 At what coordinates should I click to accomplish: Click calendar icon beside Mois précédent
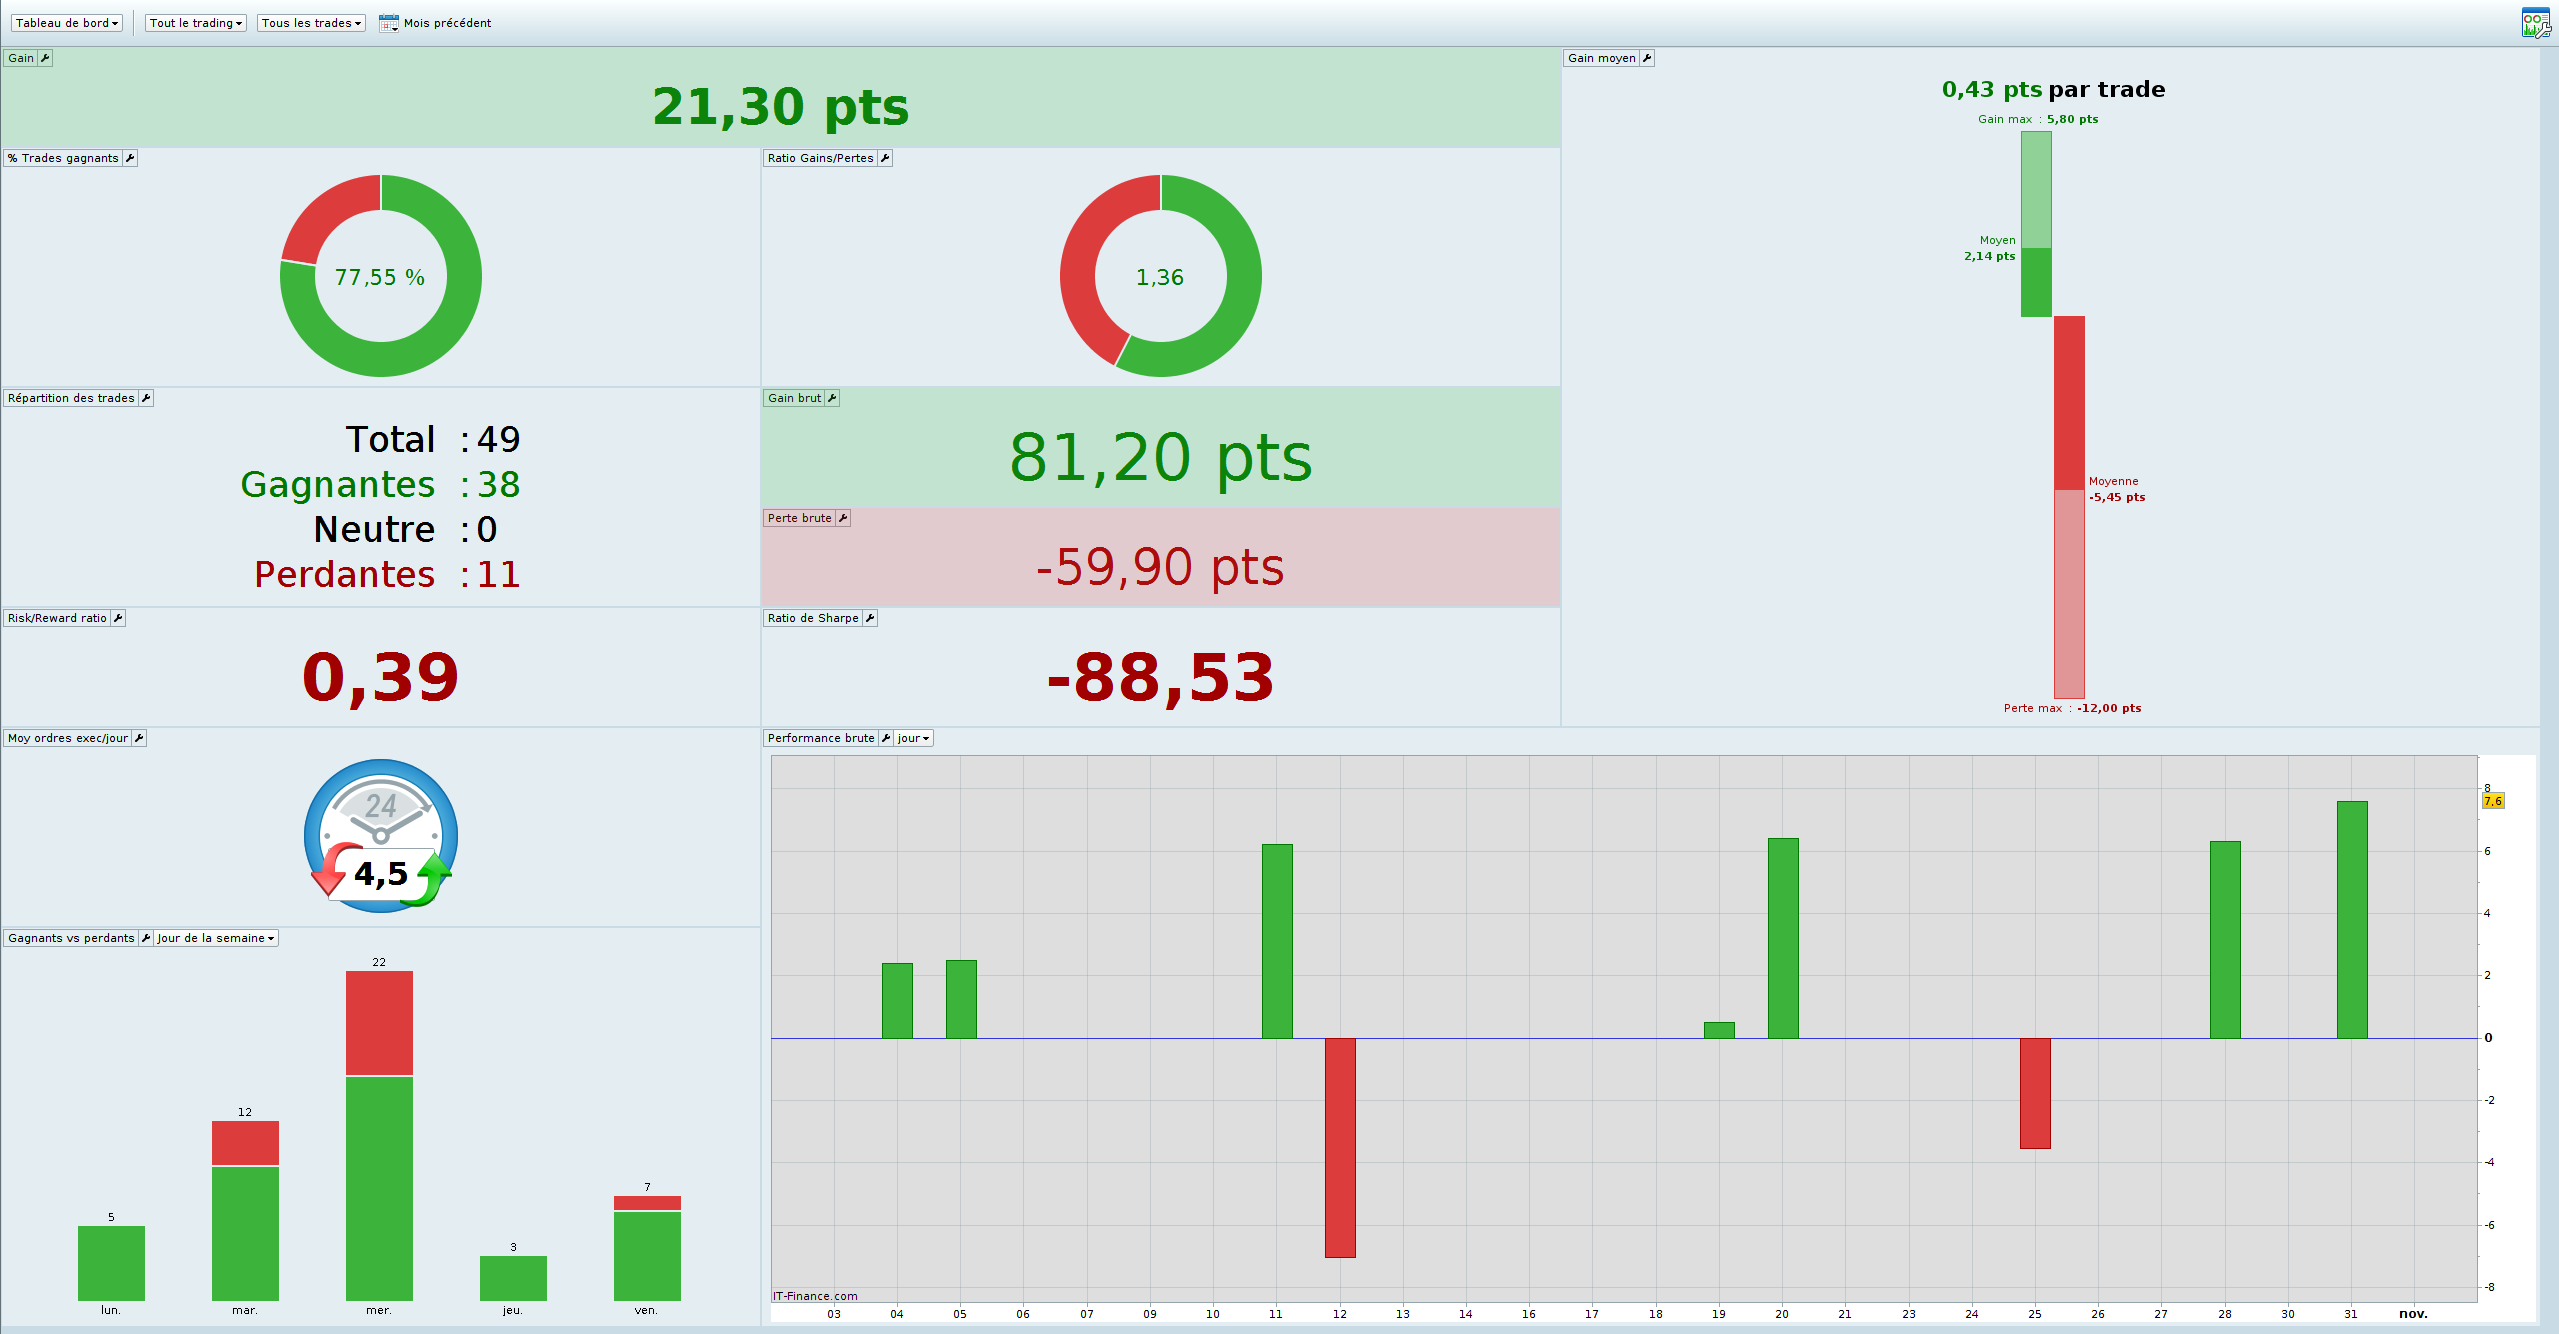[388, 23]
